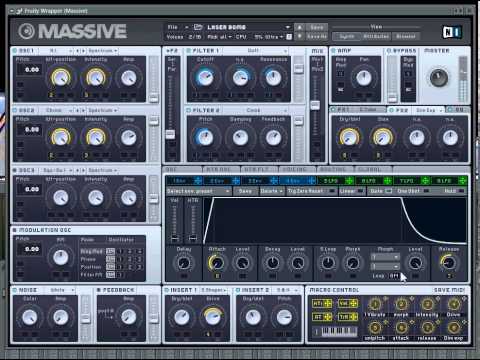Toggle the envelope Hold switch
Screen dimensions: 480x360
(461, 191)
